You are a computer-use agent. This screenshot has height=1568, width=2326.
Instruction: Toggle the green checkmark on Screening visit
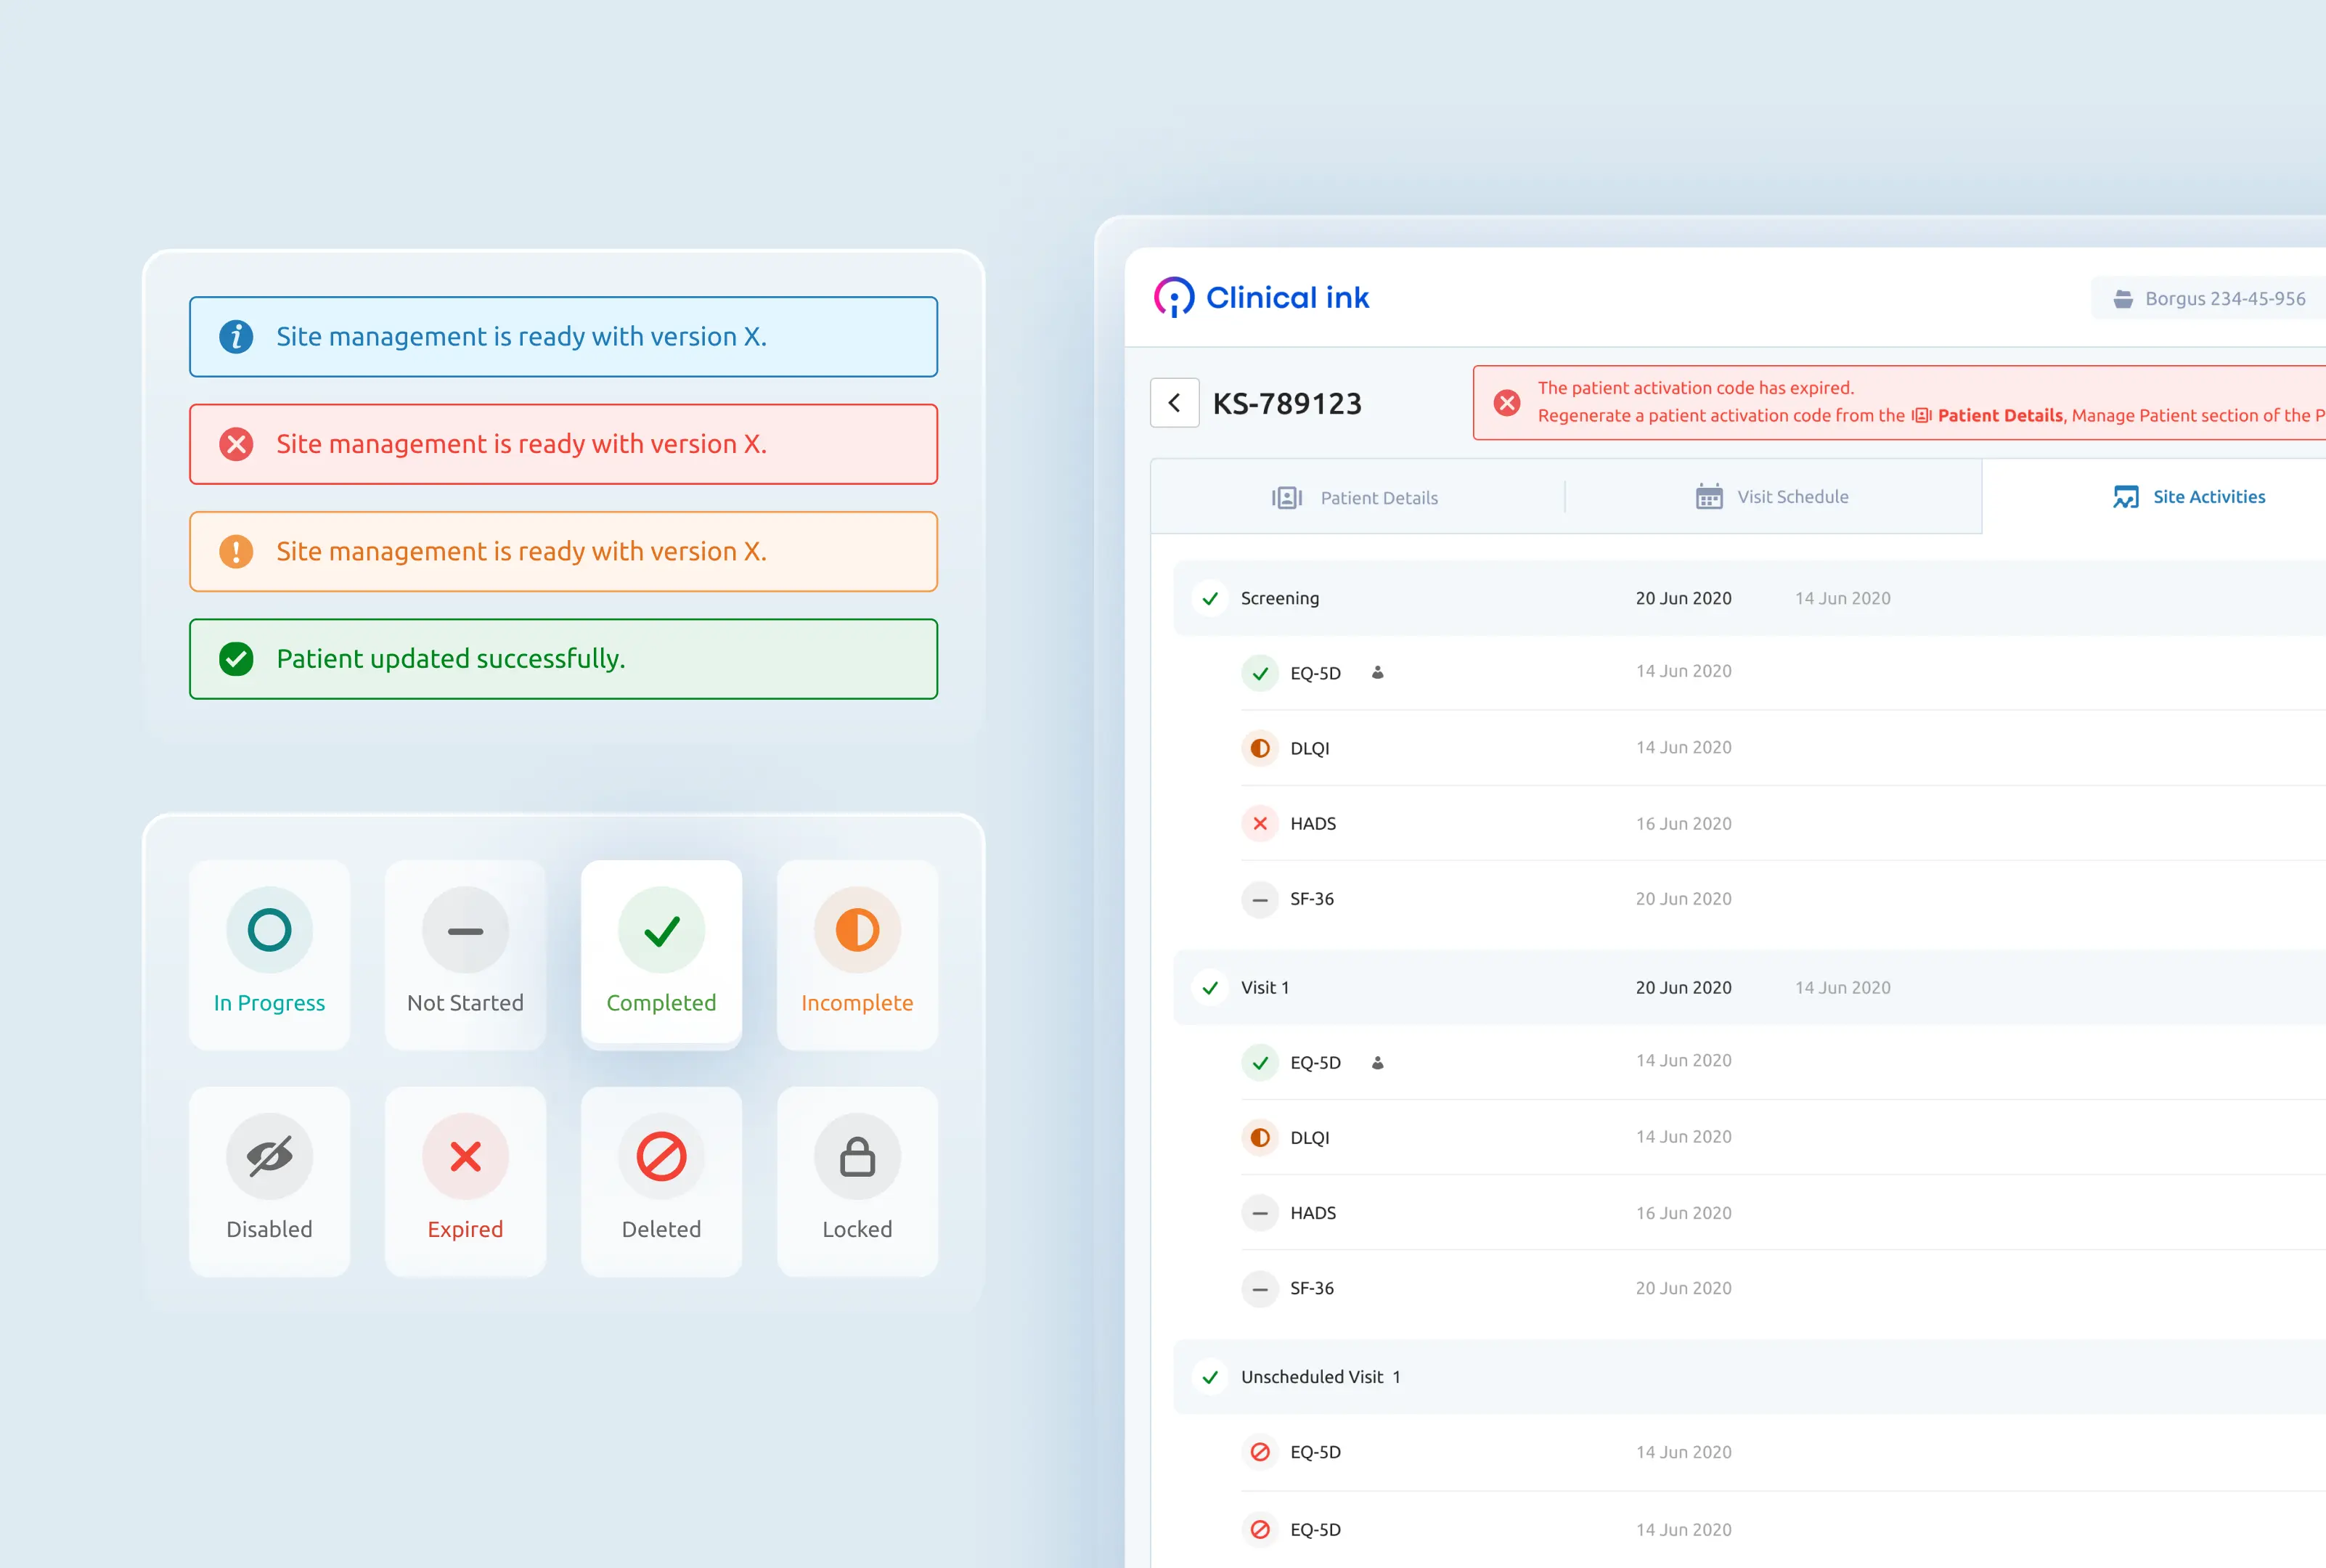[x=1210, y=598]
